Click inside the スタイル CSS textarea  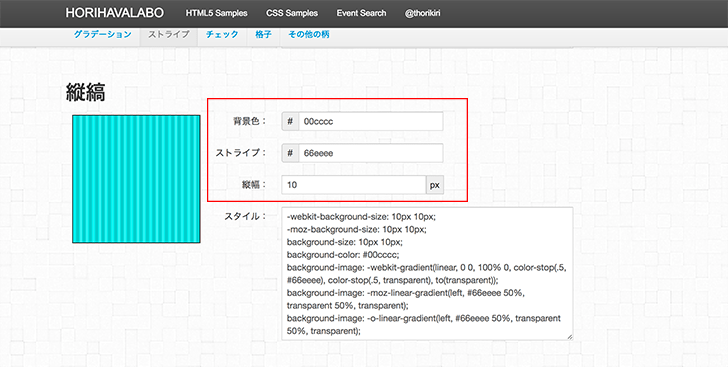[427, 274]
